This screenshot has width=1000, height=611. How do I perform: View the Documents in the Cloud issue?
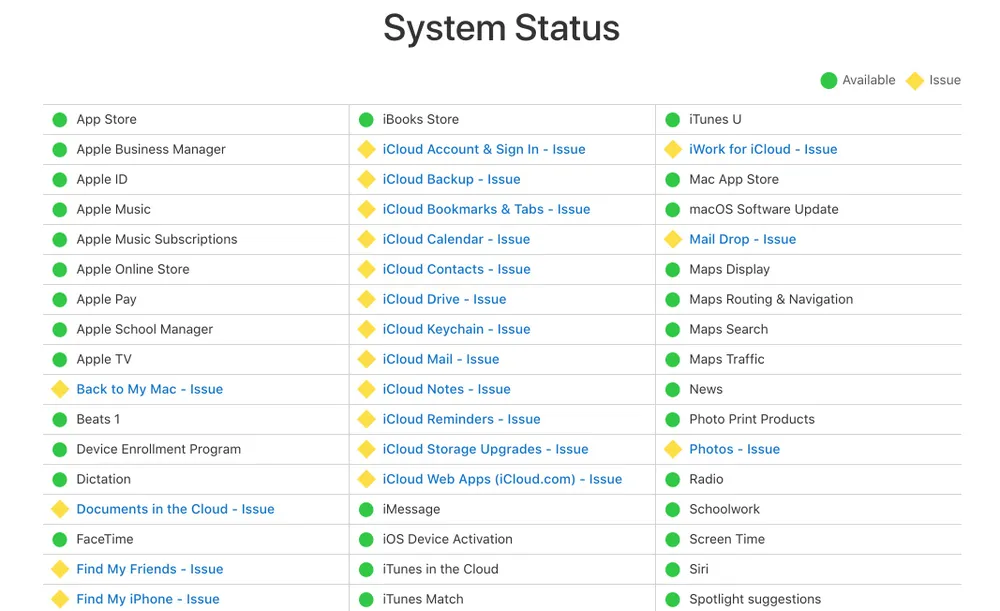point(175,509)
